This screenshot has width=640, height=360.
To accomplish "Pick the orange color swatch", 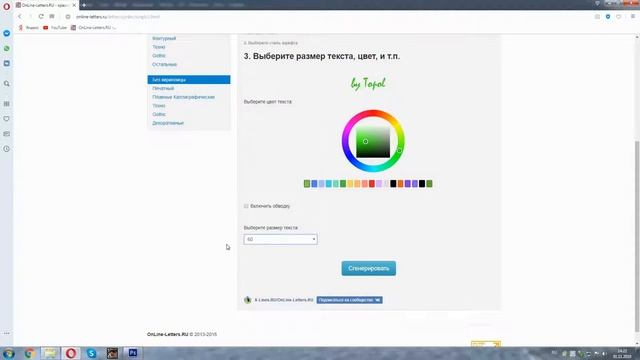I will [400, 184].
